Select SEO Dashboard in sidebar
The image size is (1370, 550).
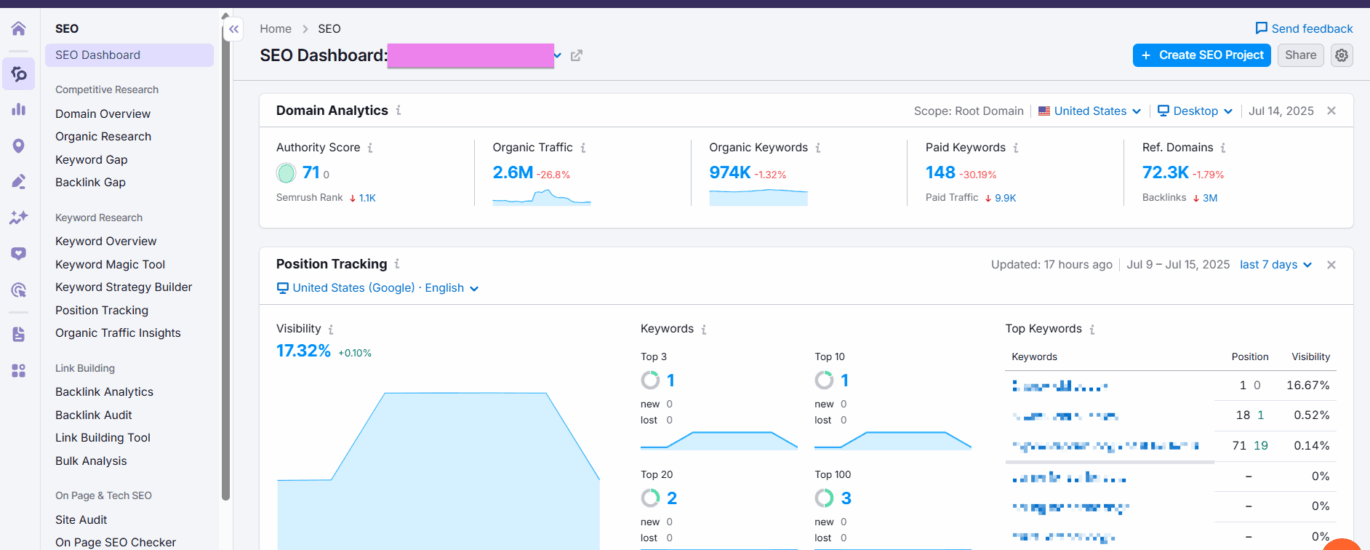pyautogui.click(x=129, y=55)
